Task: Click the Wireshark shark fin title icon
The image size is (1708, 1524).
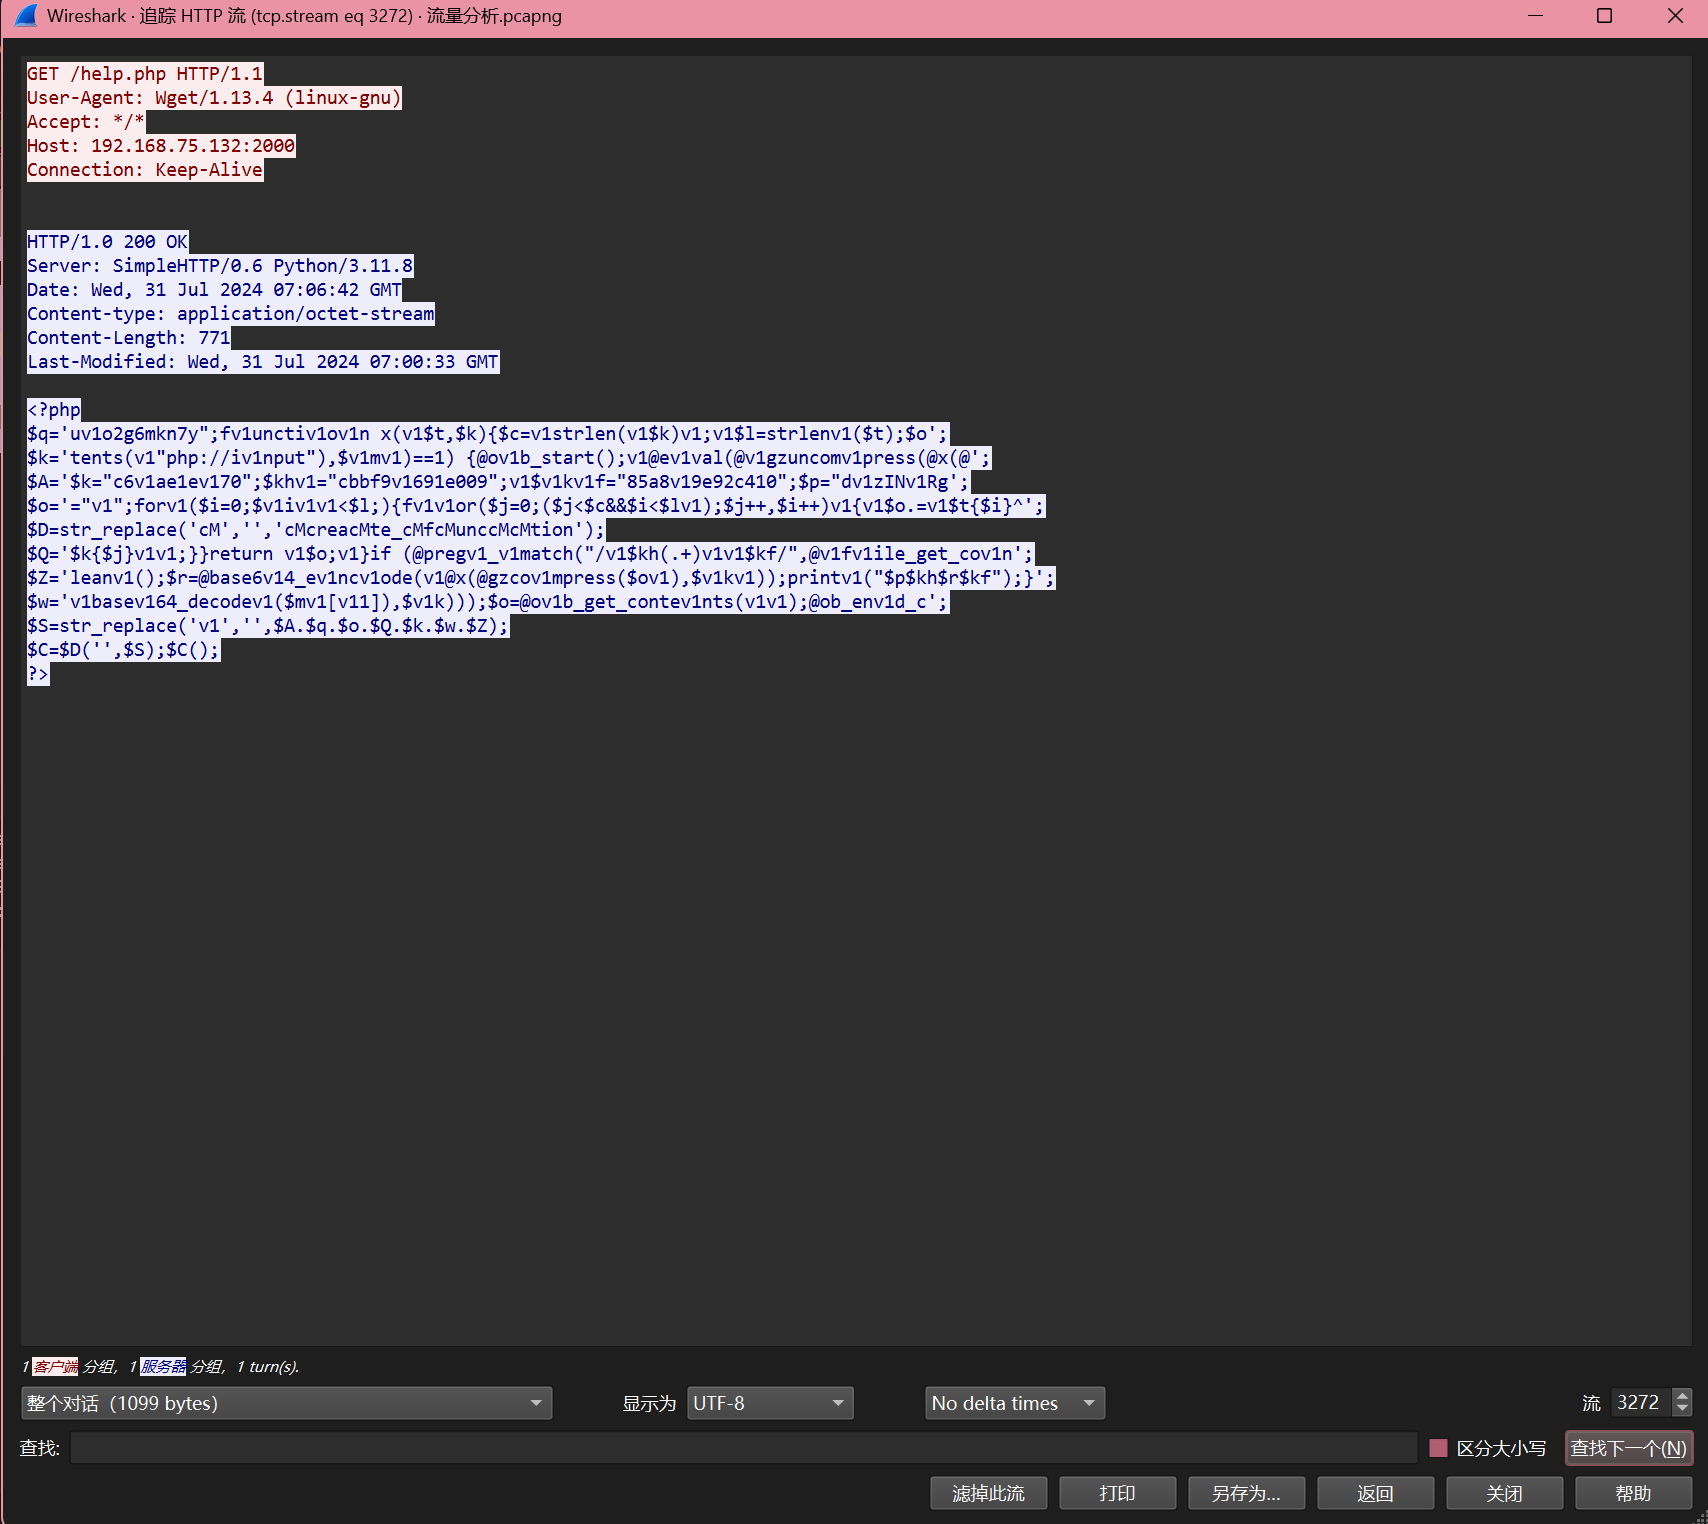Action: pos(27,15)
